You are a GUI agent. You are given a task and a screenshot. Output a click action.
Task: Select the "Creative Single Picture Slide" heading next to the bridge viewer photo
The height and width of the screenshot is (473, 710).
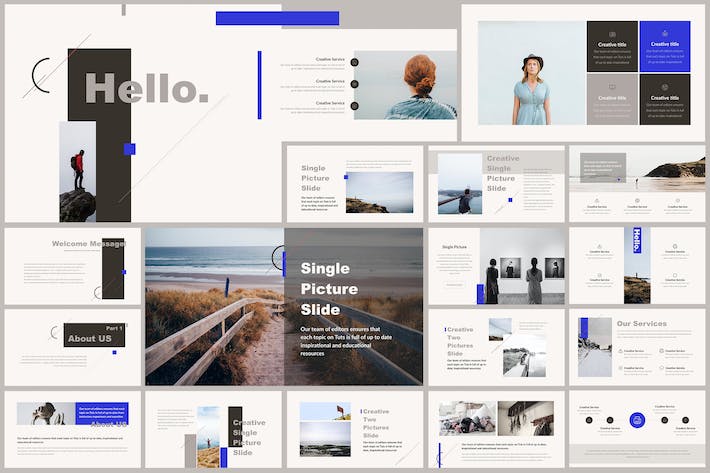click(x=501, y=173)
